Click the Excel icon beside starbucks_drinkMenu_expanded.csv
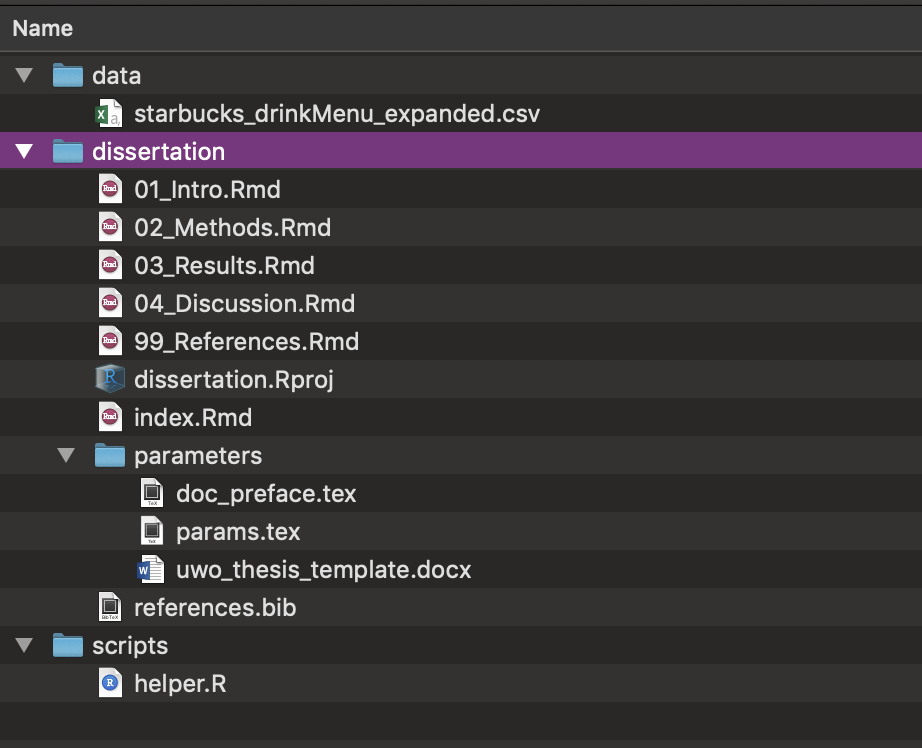The width and height of the screenshot is (922, 748). [x=108, y=114]
